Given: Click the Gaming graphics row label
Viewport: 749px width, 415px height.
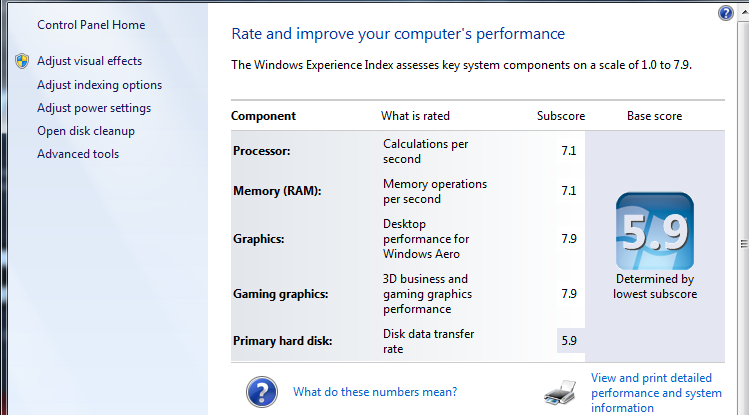Looking at the screenshot, I should 280,294.
